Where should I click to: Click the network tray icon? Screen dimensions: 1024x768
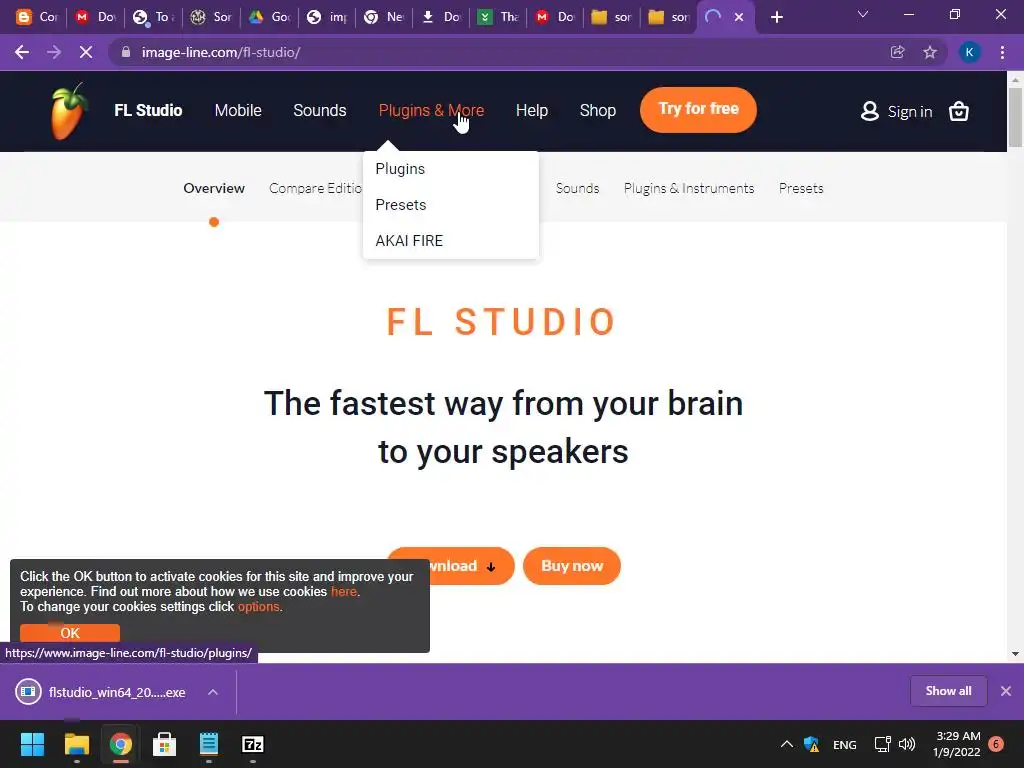coord(882,744)
